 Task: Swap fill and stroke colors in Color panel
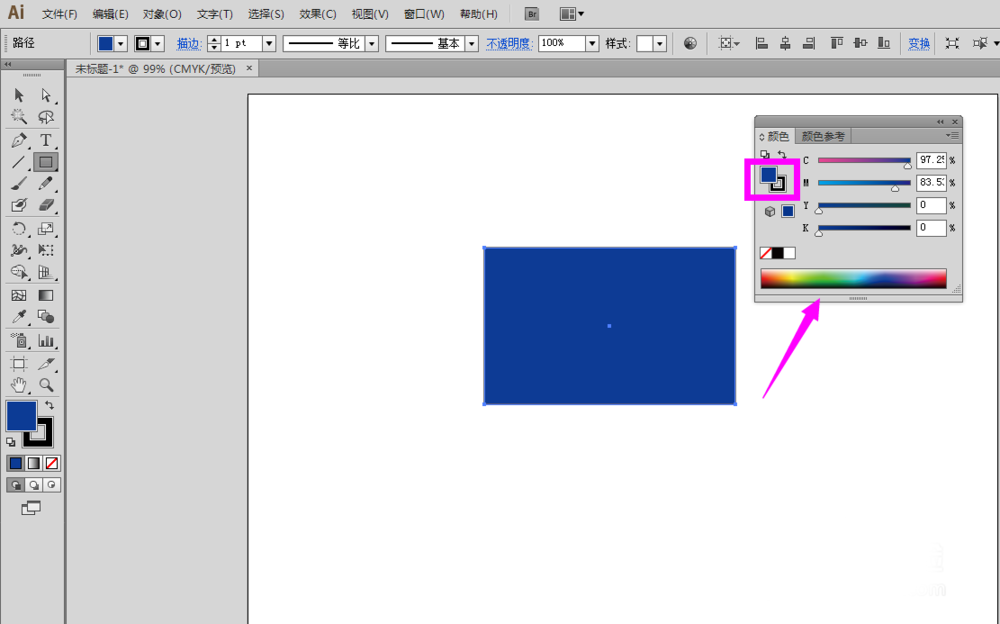[x=782, y=154]
